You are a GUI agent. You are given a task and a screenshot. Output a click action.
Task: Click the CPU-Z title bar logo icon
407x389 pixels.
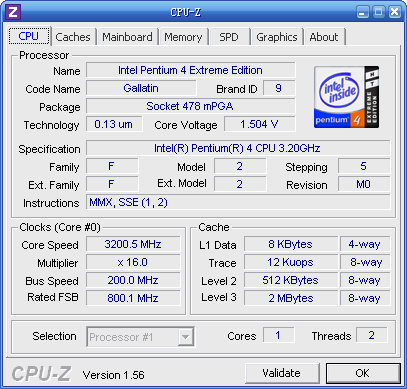(13, 12)
